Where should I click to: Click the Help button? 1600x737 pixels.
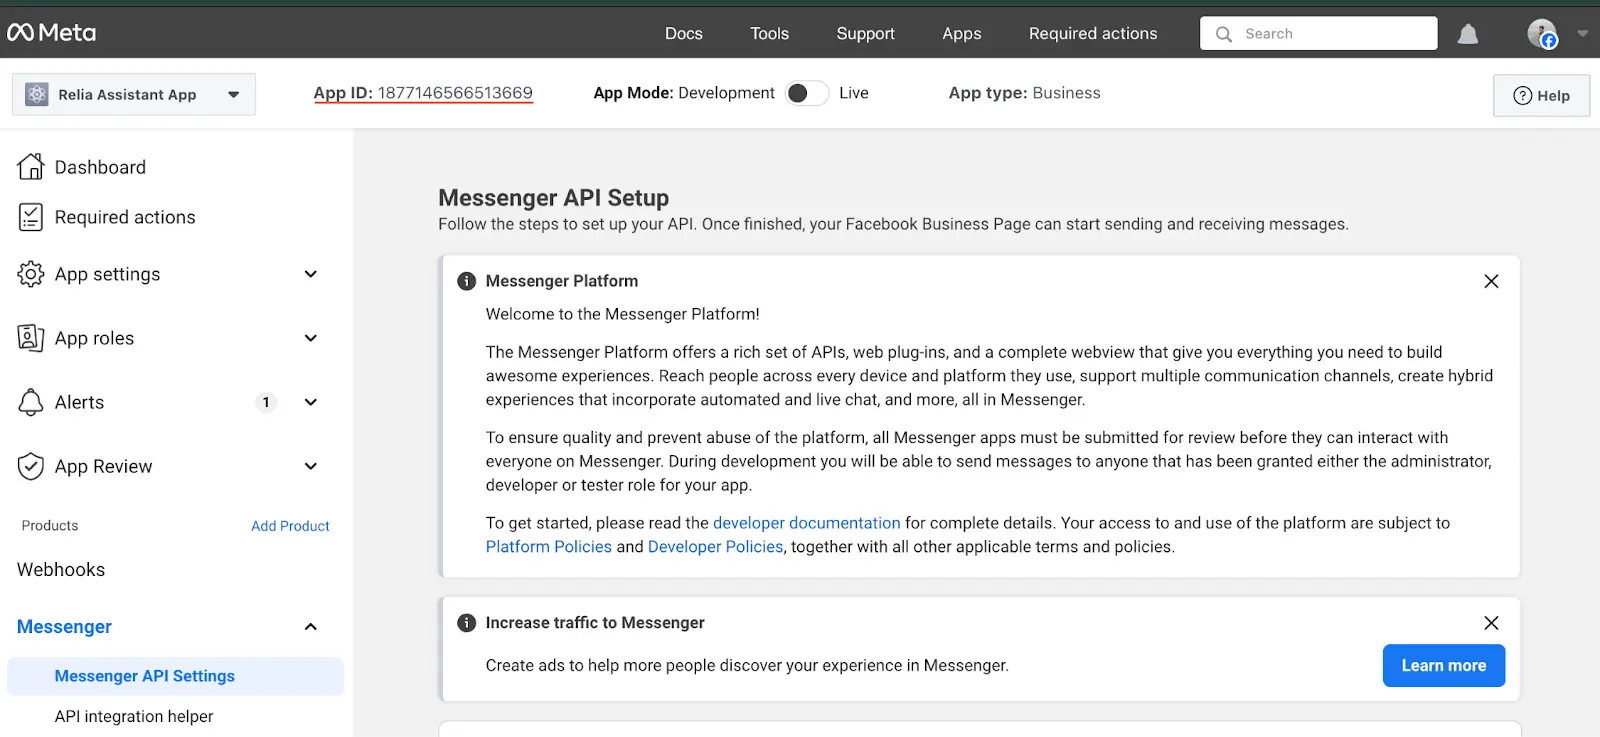coord(1541,96)
